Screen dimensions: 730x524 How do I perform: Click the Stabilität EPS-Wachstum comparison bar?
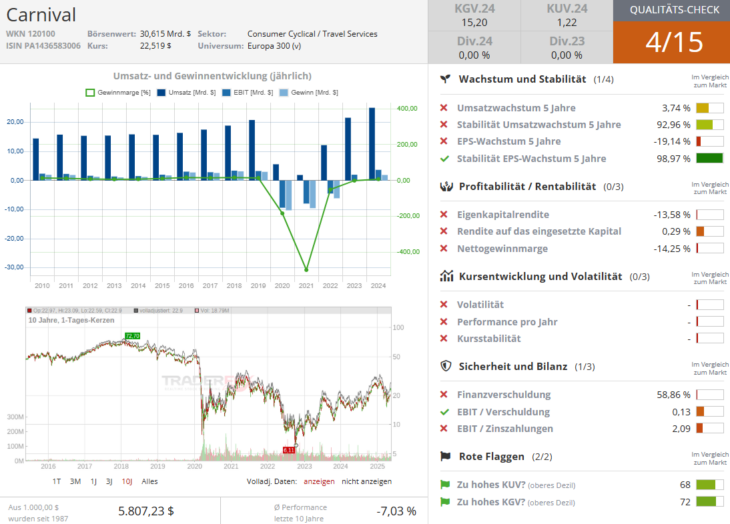710,158
